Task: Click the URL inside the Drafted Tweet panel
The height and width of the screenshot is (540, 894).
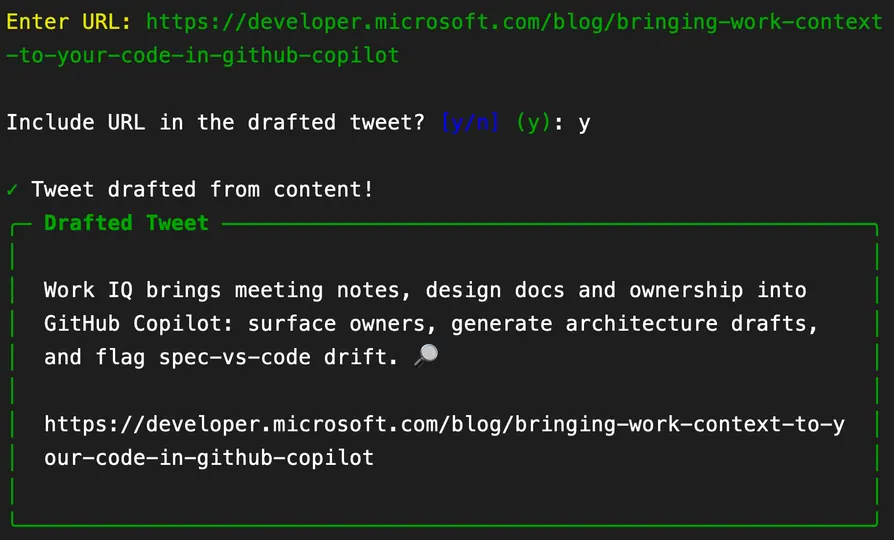Action: coord(444,440)
